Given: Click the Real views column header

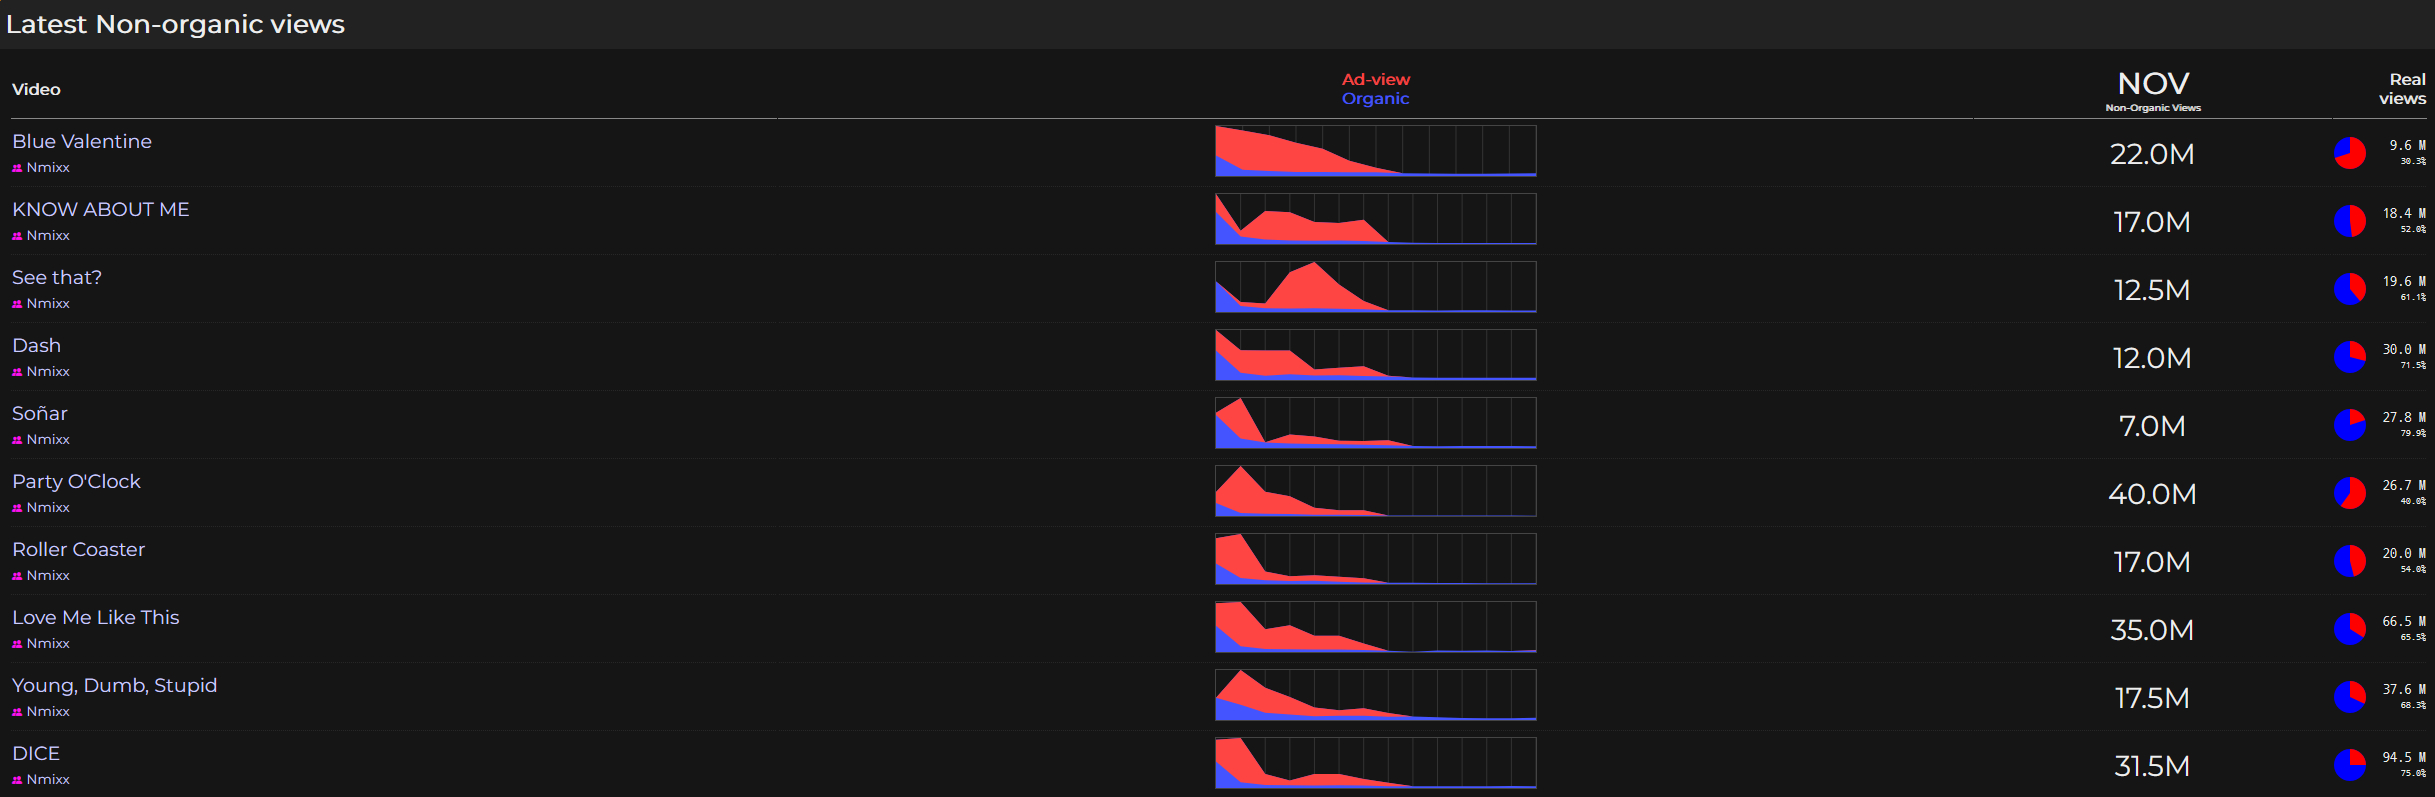Looking at the screenshot, I should coord(2403,89).
